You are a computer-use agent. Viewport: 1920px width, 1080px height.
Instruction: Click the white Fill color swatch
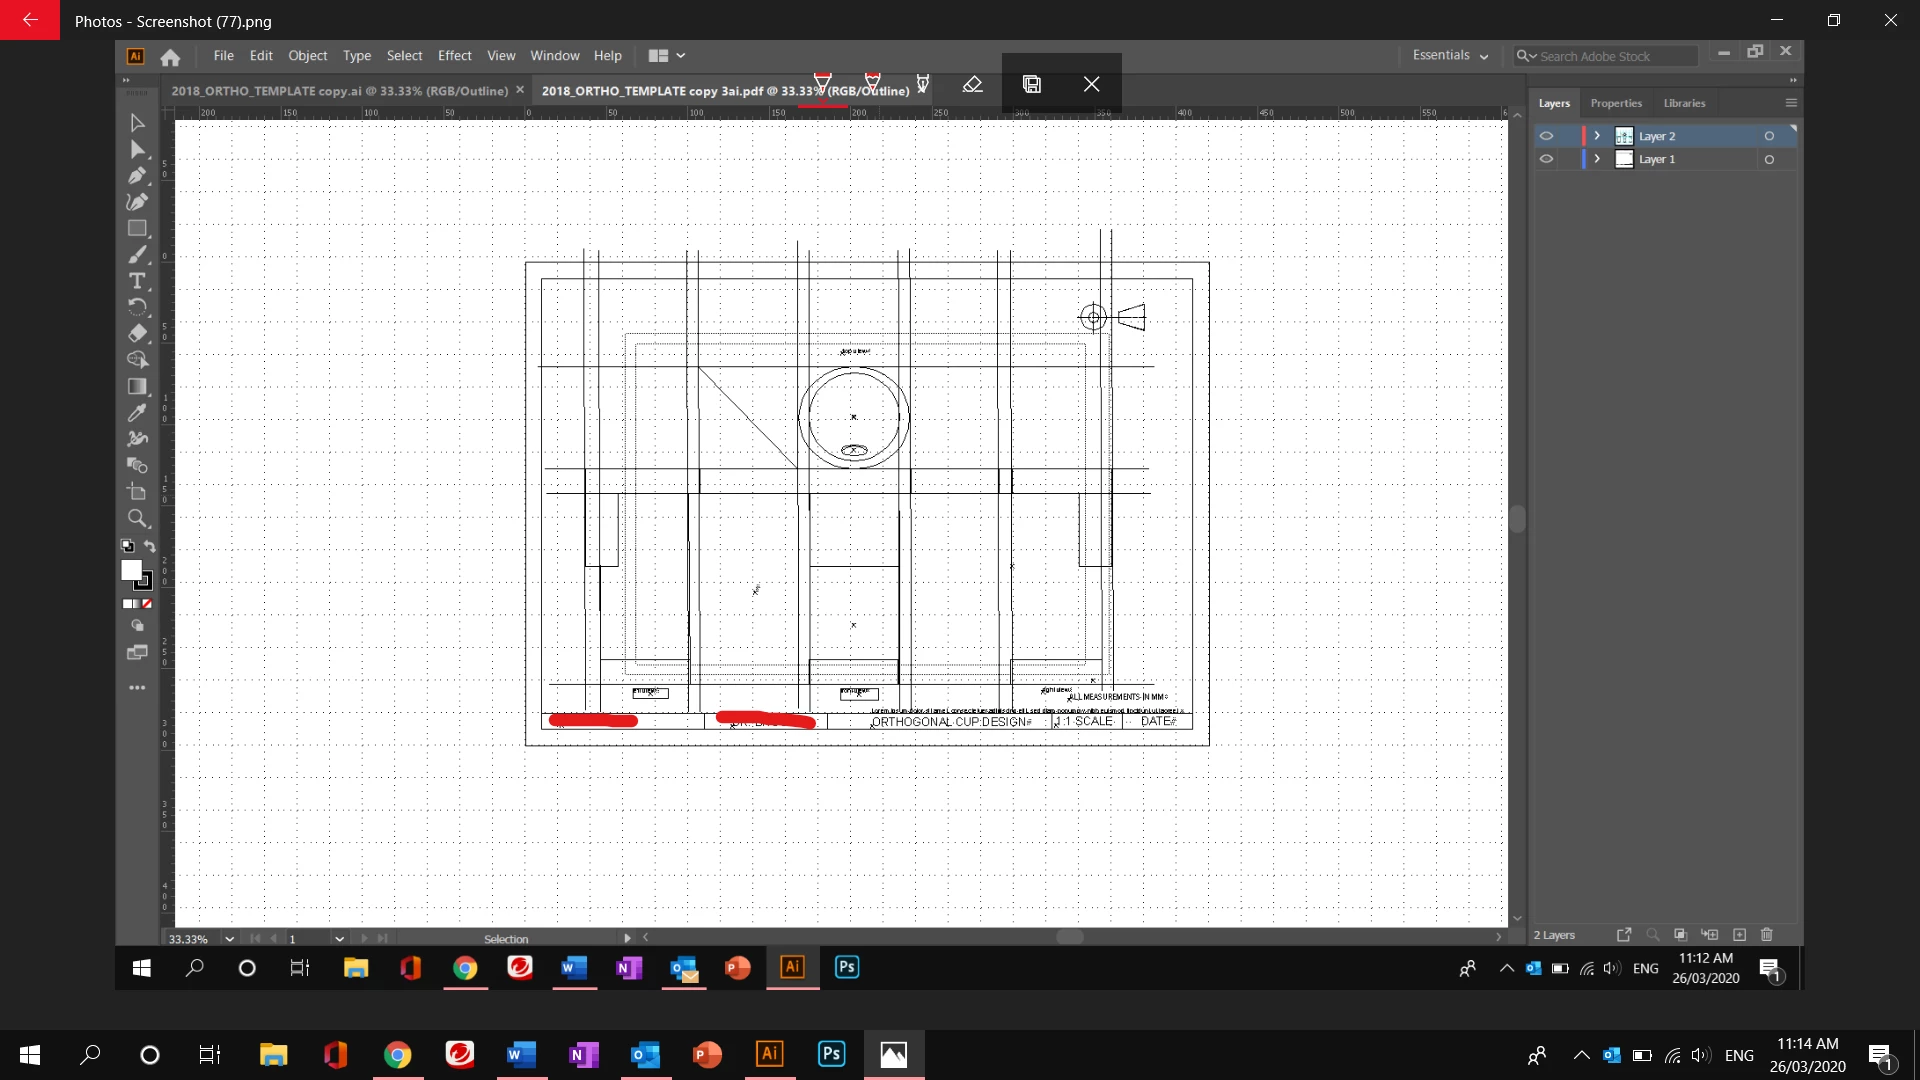[x=130, y=569]
